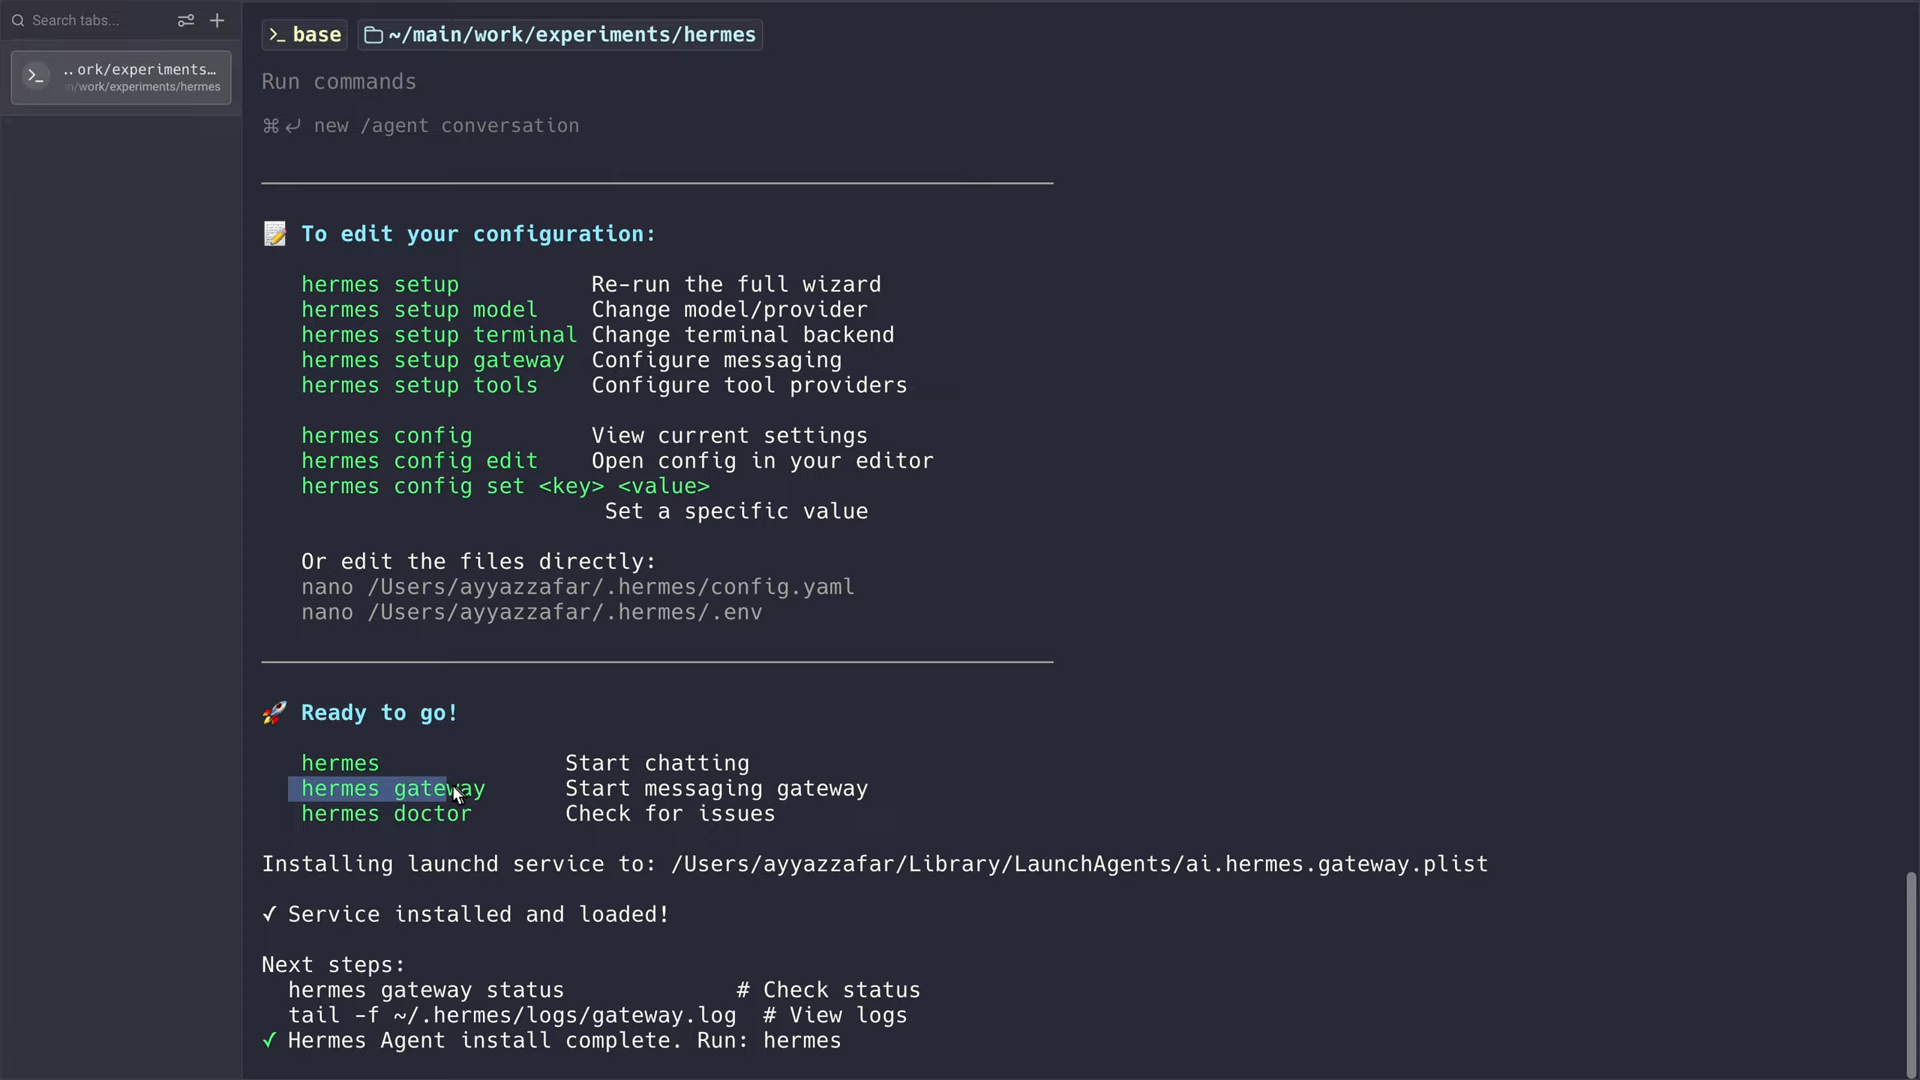Screen dimensions: 1920x1080
Task: Click 'hermes doctor' command text
Action: click(x=386, y=814)
